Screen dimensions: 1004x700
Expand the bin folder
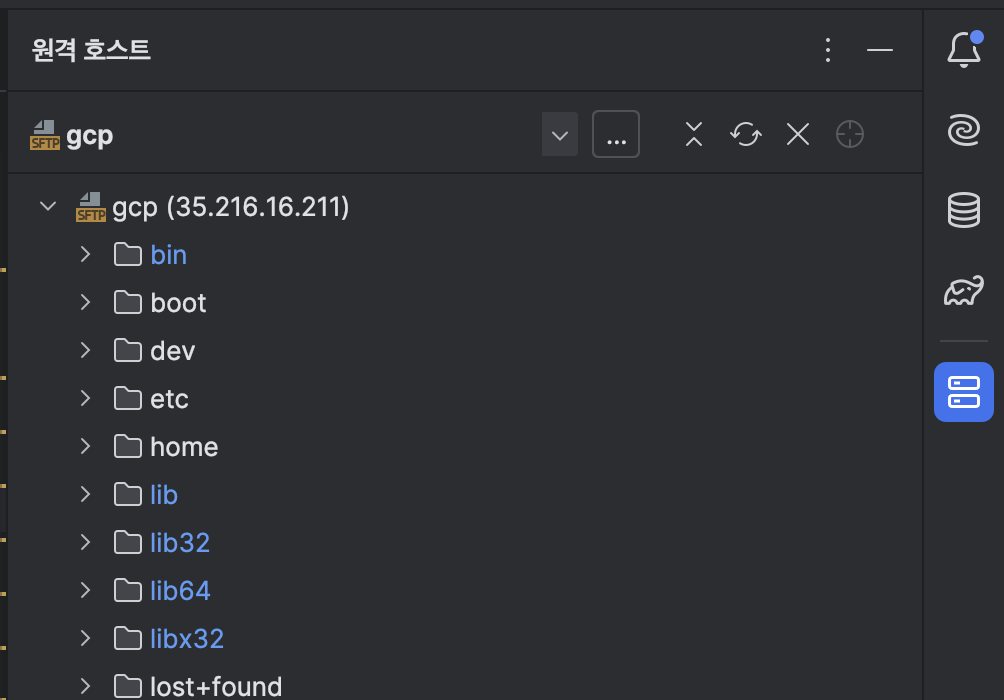pyautogui.click(x=85, y=254)
